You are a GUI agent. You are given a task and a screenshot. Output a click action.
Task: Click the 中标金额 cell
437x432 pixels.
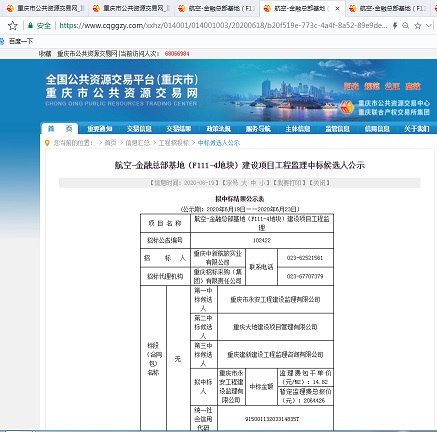coord(261,387)
